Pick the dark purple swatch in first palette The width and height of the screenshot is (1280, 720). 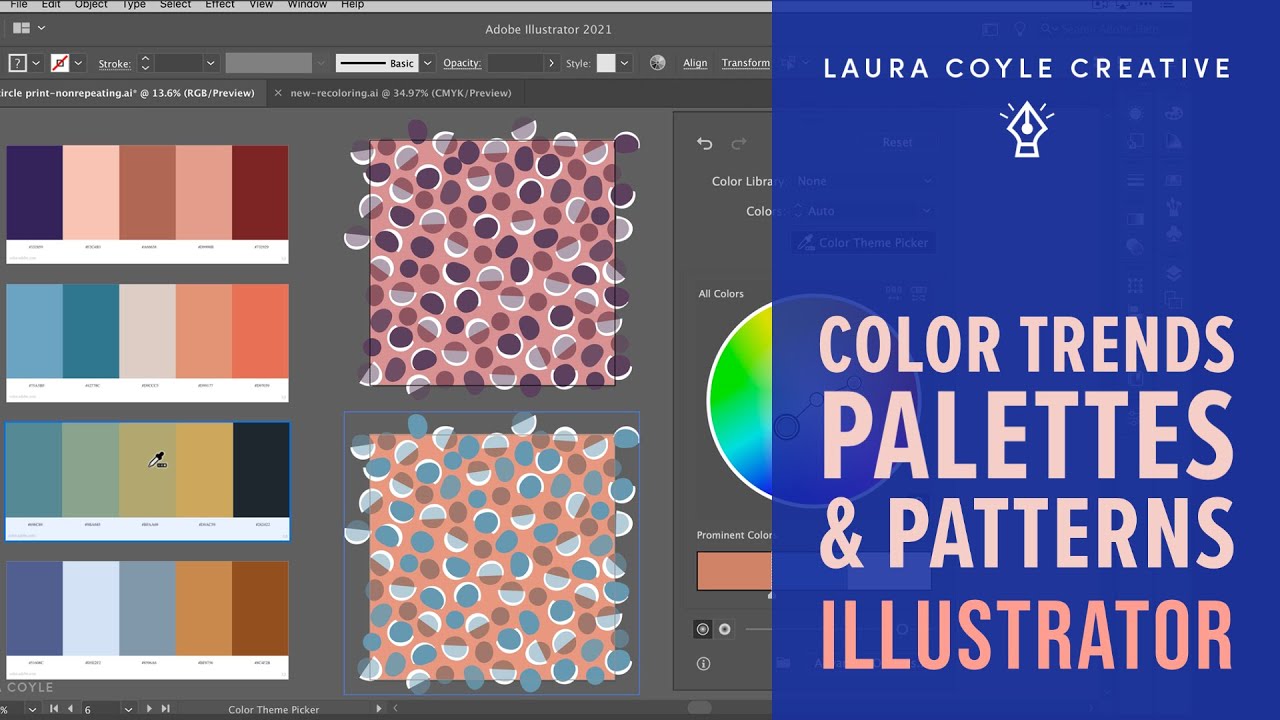click(34, 192)
